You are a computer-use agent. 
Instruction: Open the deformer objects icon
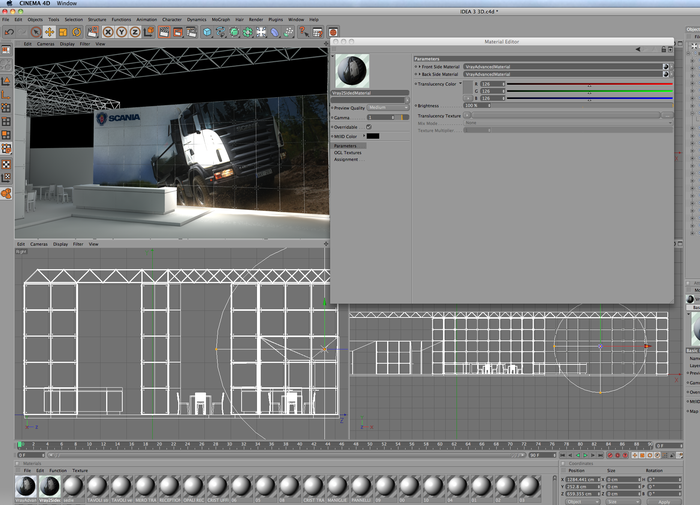[275, 32]
